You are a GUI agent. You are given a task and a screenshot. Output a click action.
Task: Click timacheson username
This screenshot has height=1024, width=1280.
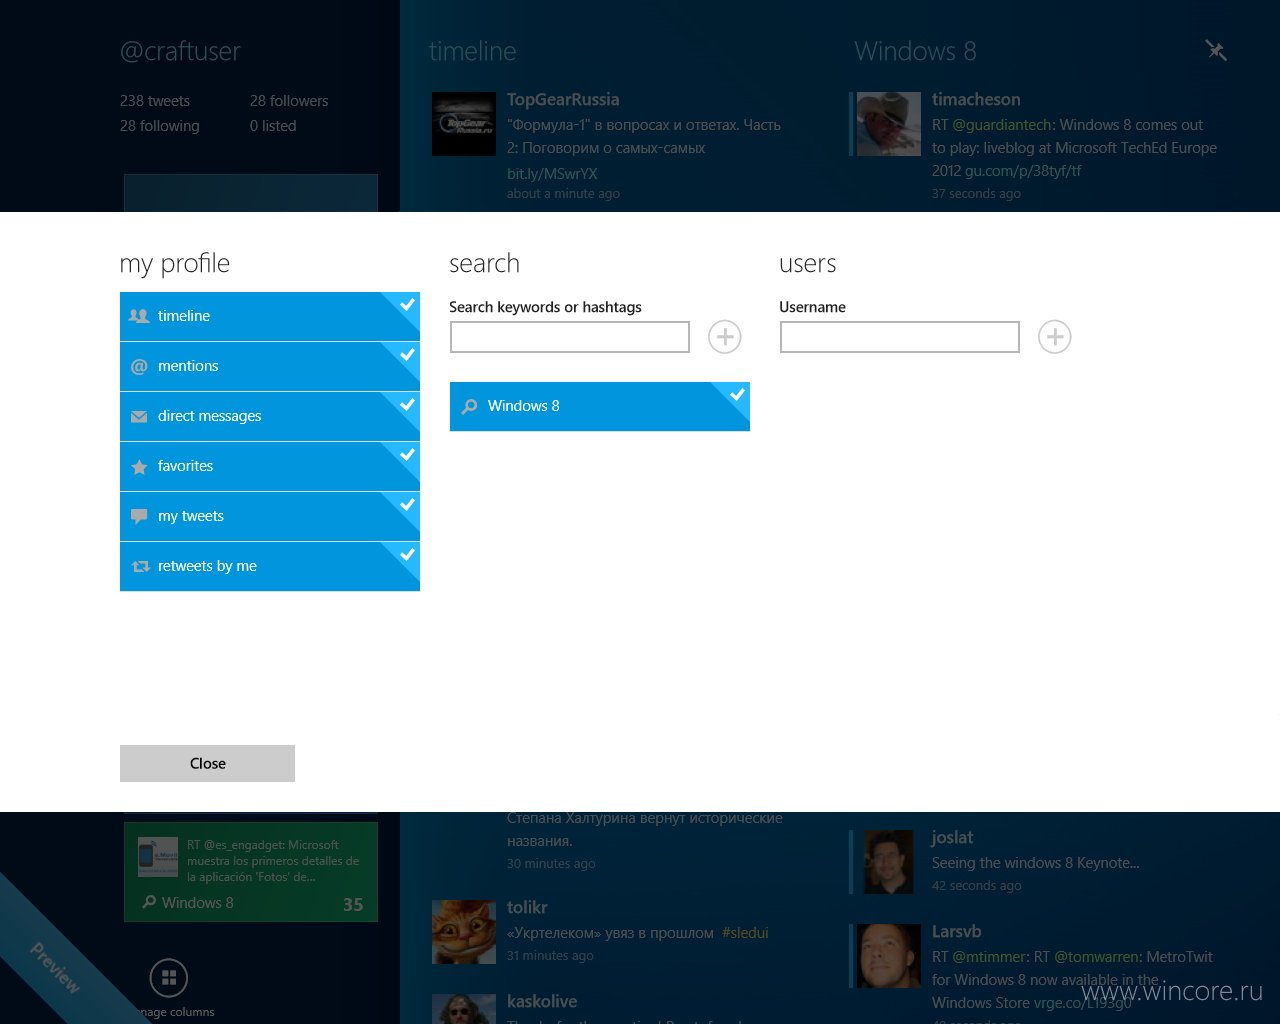pyautogui.click(x=976, y=99)
